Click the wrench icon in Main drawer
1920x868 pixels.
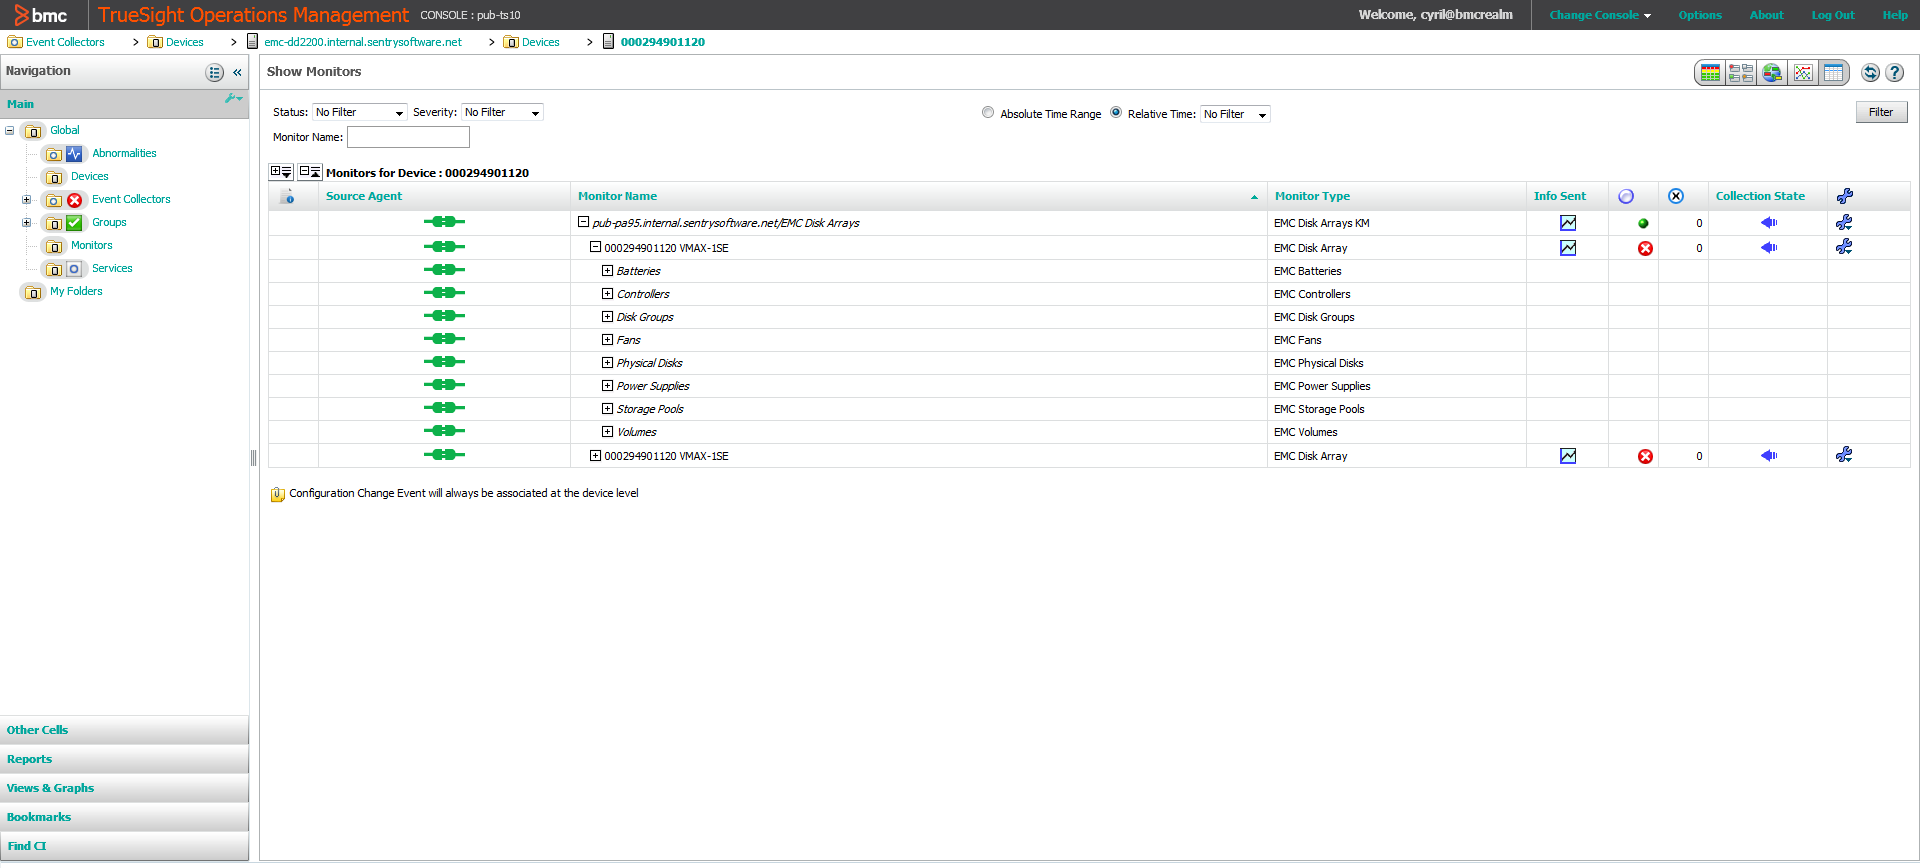[233, 98]
